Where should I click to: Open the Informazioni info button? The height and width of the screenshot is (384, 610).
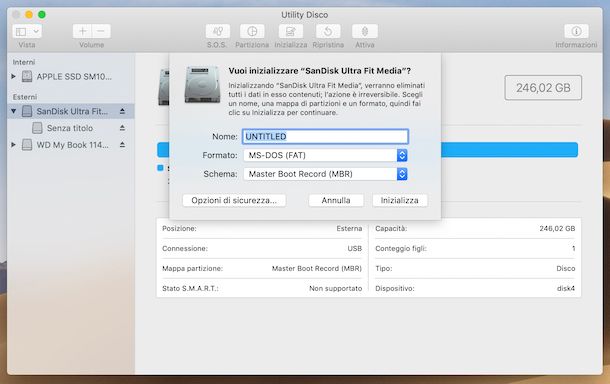[x=576, y=31]
